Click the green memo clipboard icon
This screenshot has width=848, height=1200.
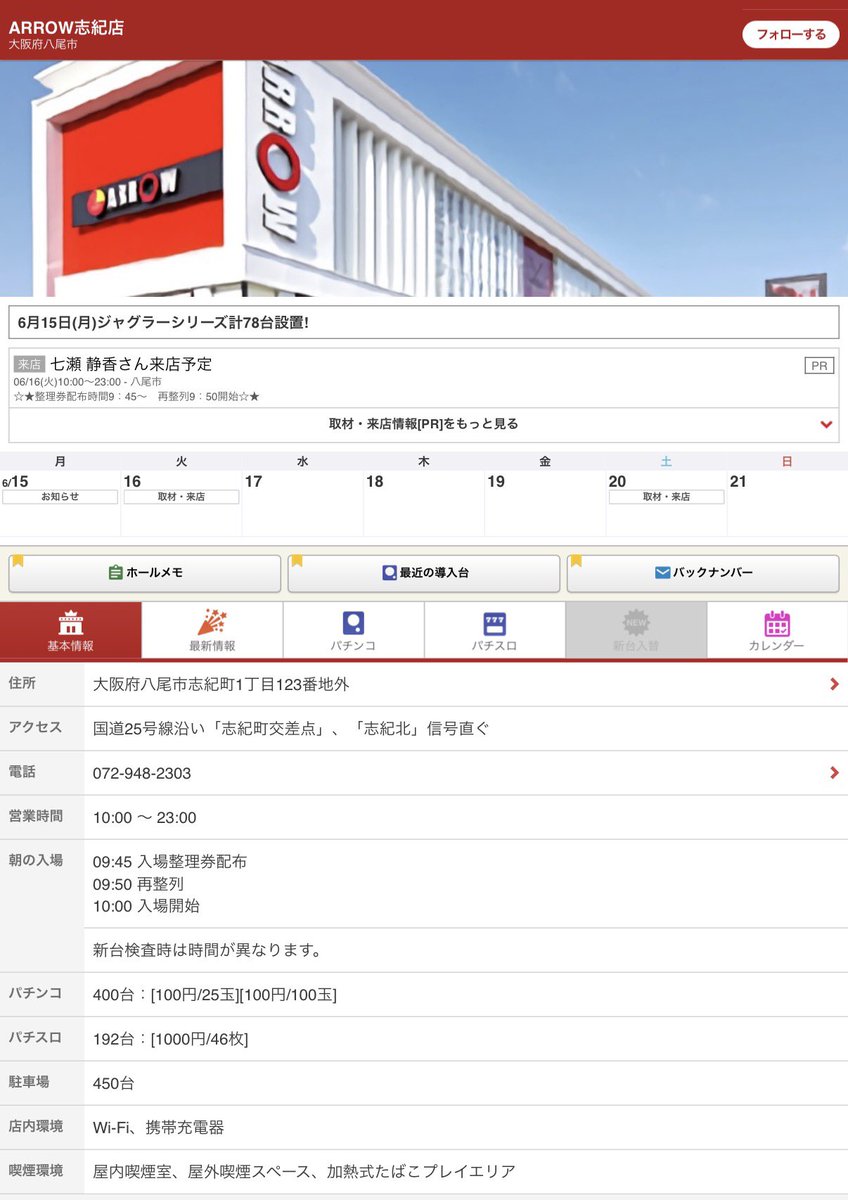coord(115,573)
